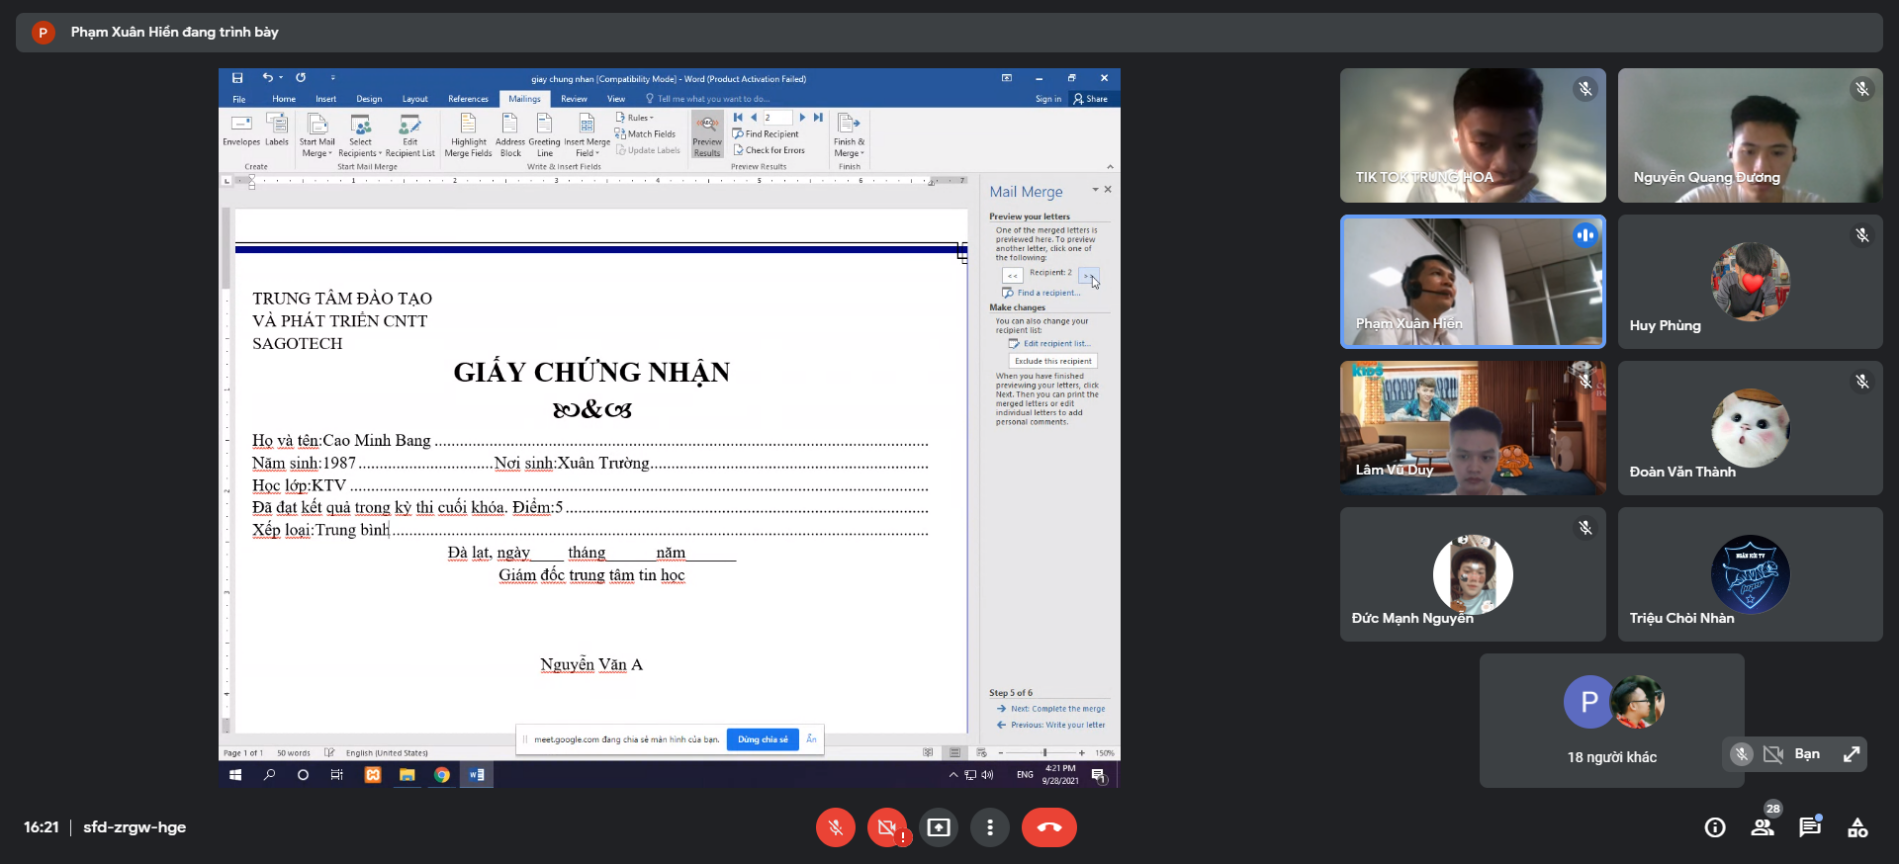Switch to the Layout ribbon tab
This screenshot has height=864, width=1899.
coord(415,99)
